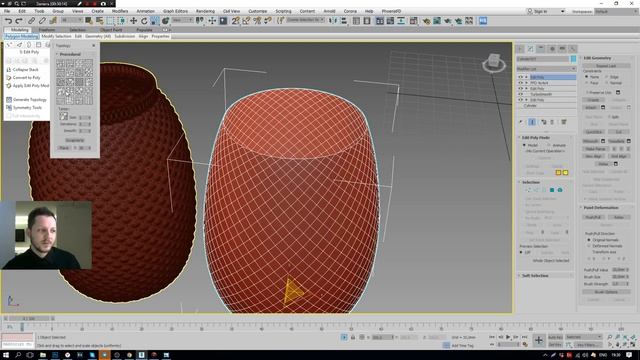
Task: Expand the Soft Selection rollout
Action: tap(535, 276)
